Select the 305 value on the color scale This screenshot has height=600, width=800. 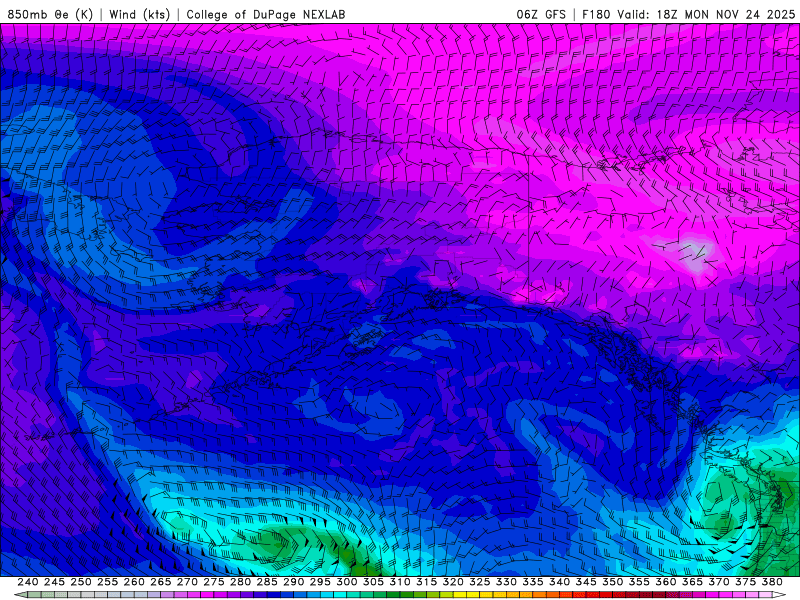(373, 582)
